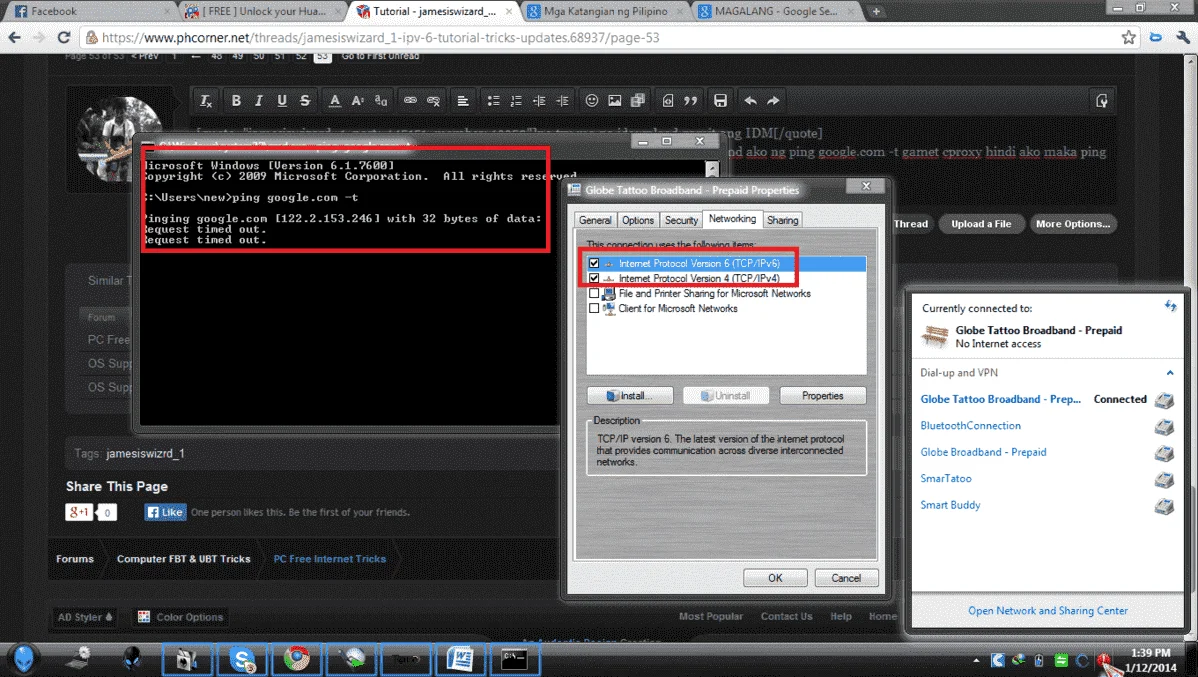1198x677 pixels.
Task: Toggle Bold formatting in the post editor
Action: [236, 101]
